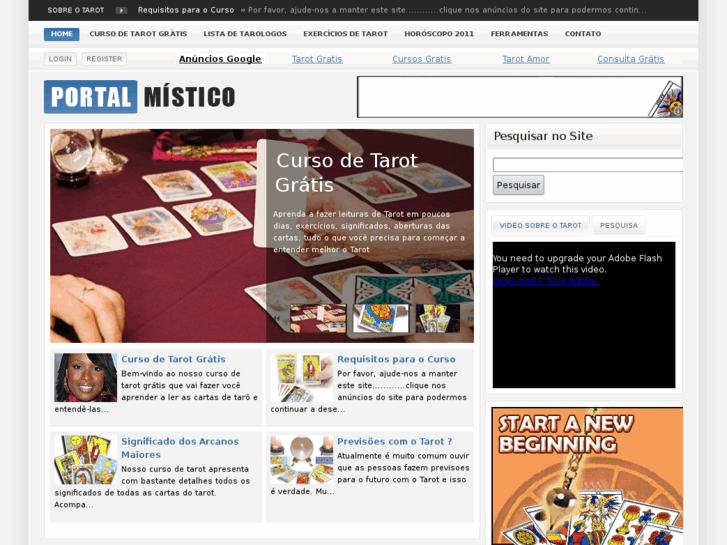Open the Anúncios Google link
The height and width of the screenshot is (545, 727).
click(x=220, y=59)
